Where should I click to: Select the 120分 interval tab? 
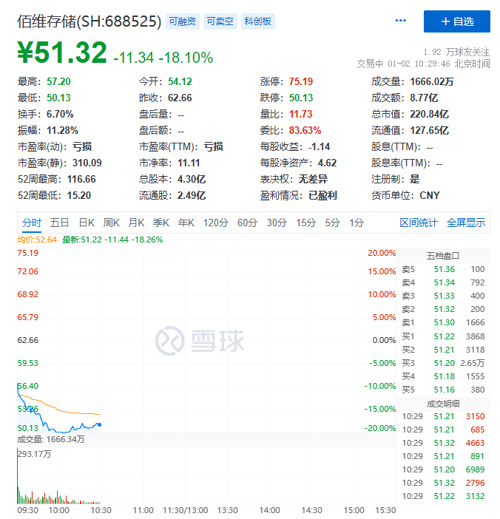pos(216,222)
